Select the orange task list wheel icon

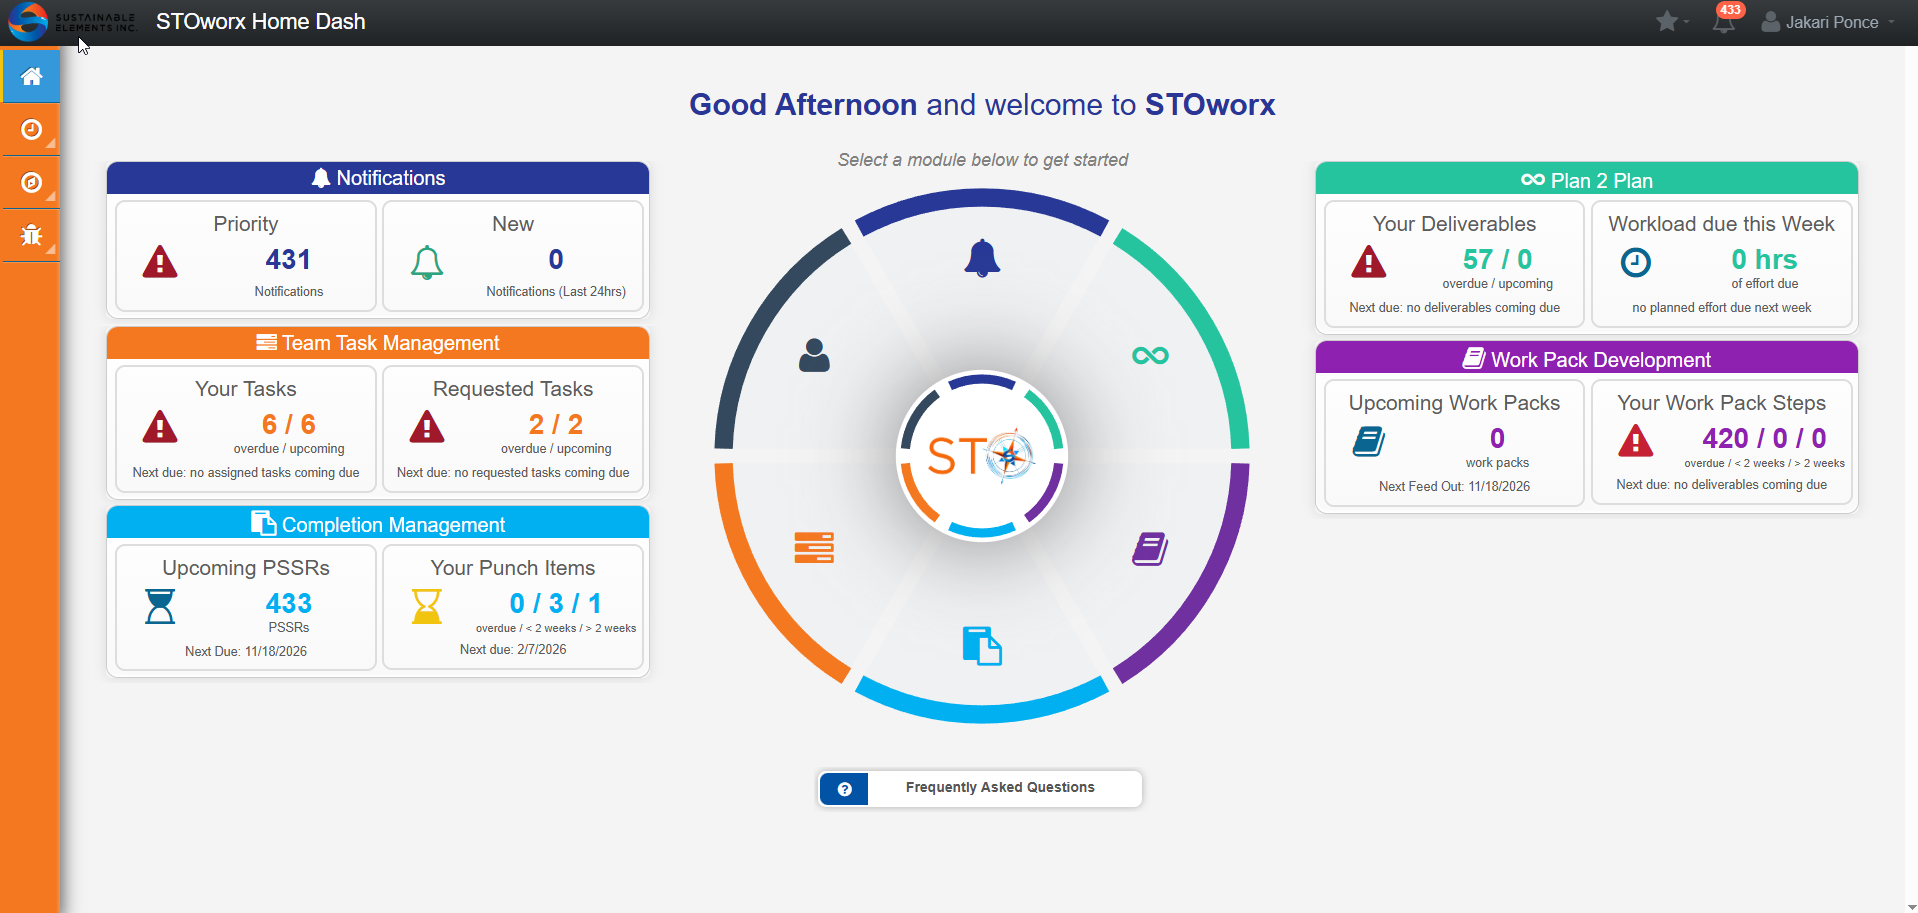point(814,548)
